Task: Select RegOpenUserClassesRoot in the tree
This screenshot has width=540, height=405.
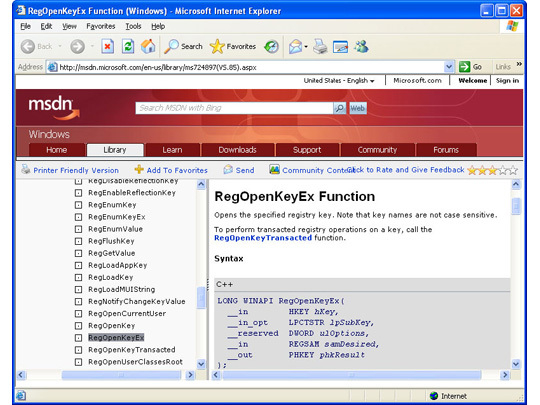Action: coord(135,362)
